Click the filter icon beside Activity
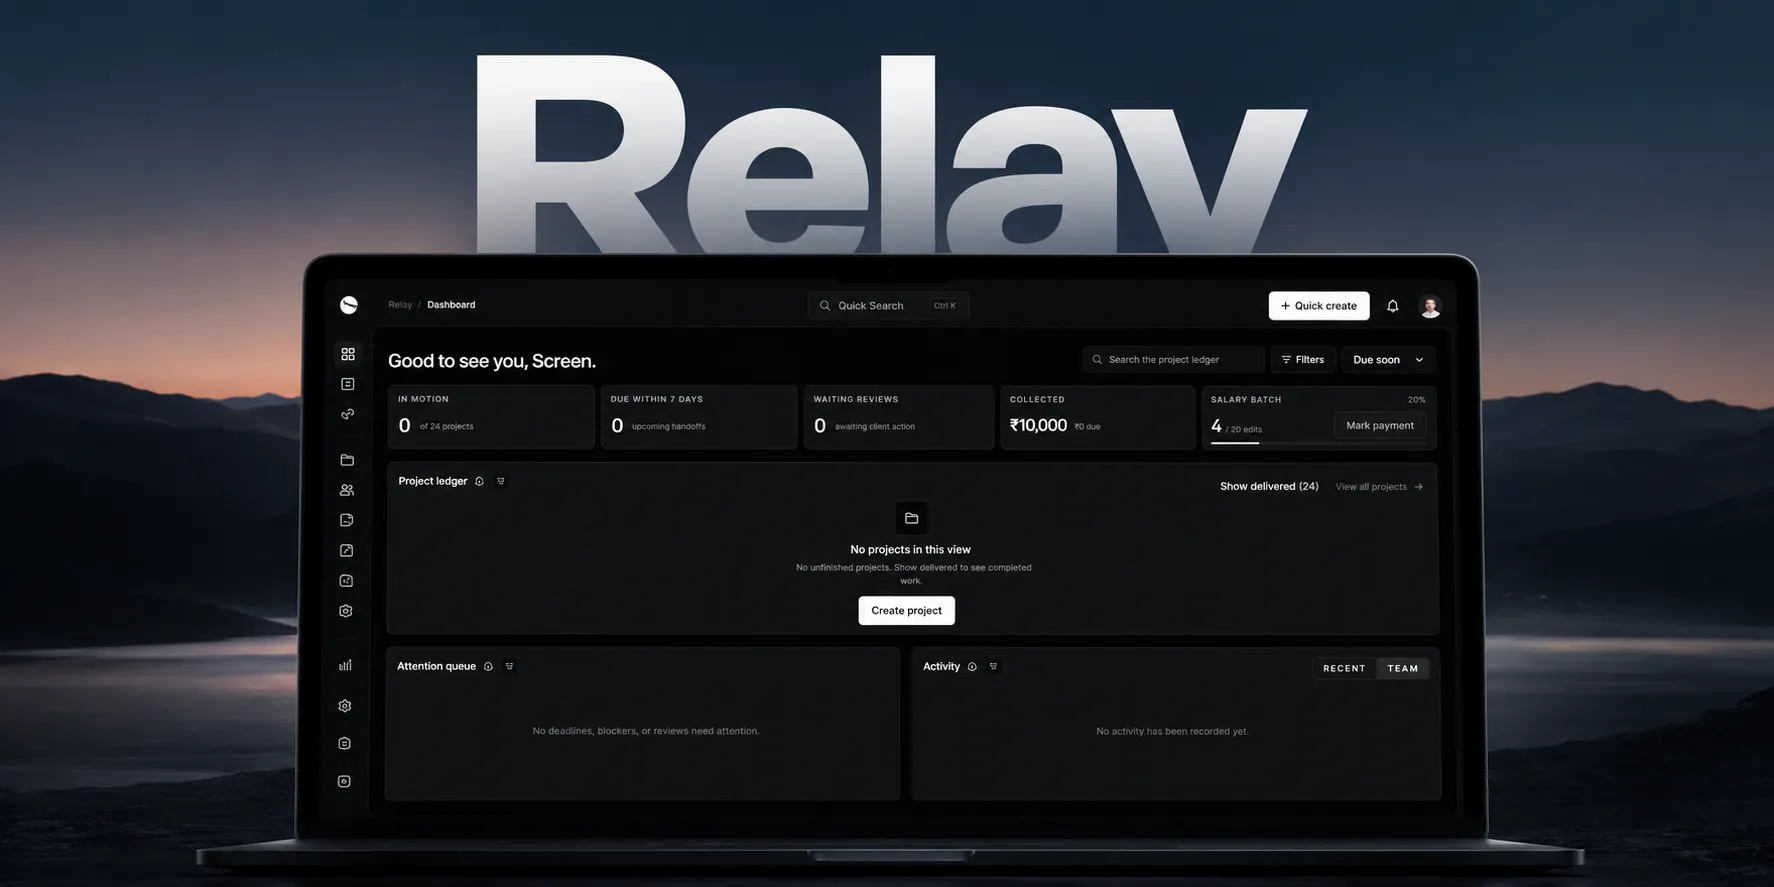The height and width of the screenshot is (887, 1774). (993, 667)
